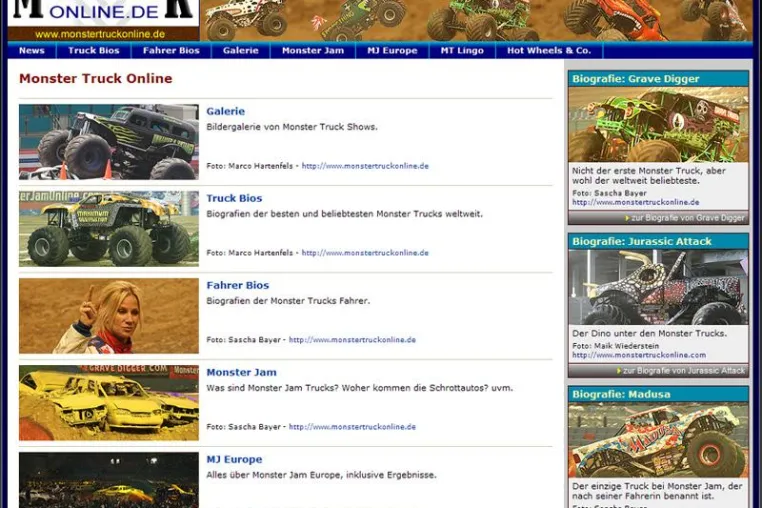
Task: Open 'zur Biografie von Grave Digger' link
Action: (688, 218)
